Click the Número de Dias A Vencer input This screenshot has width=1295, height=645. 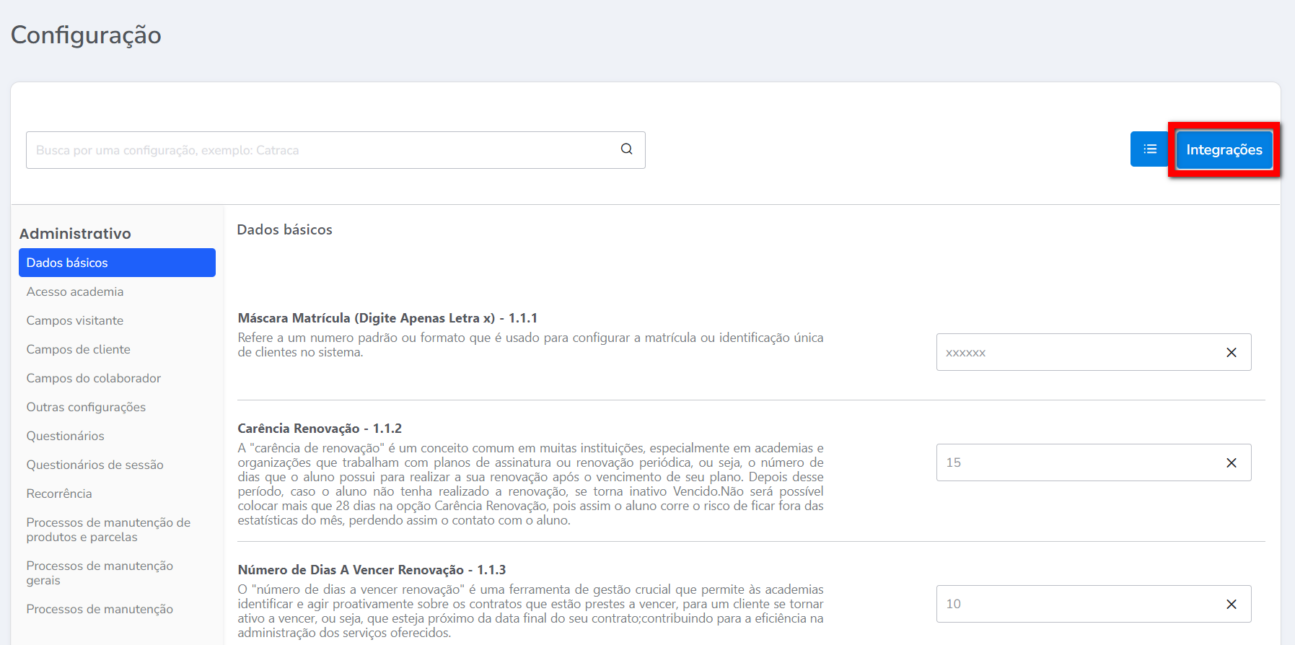1075,604
